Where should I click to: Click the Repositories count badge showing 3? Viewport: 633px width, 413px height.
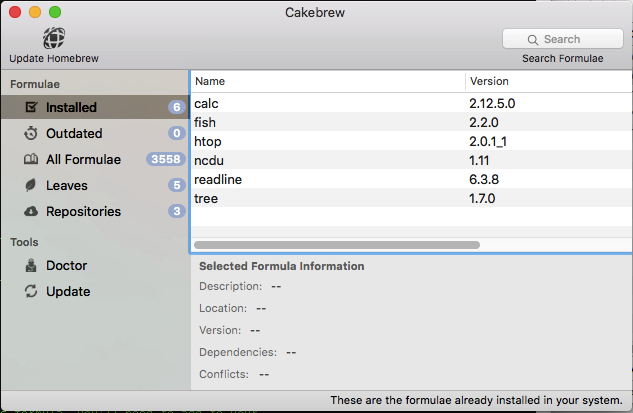[x=176, y=211]
